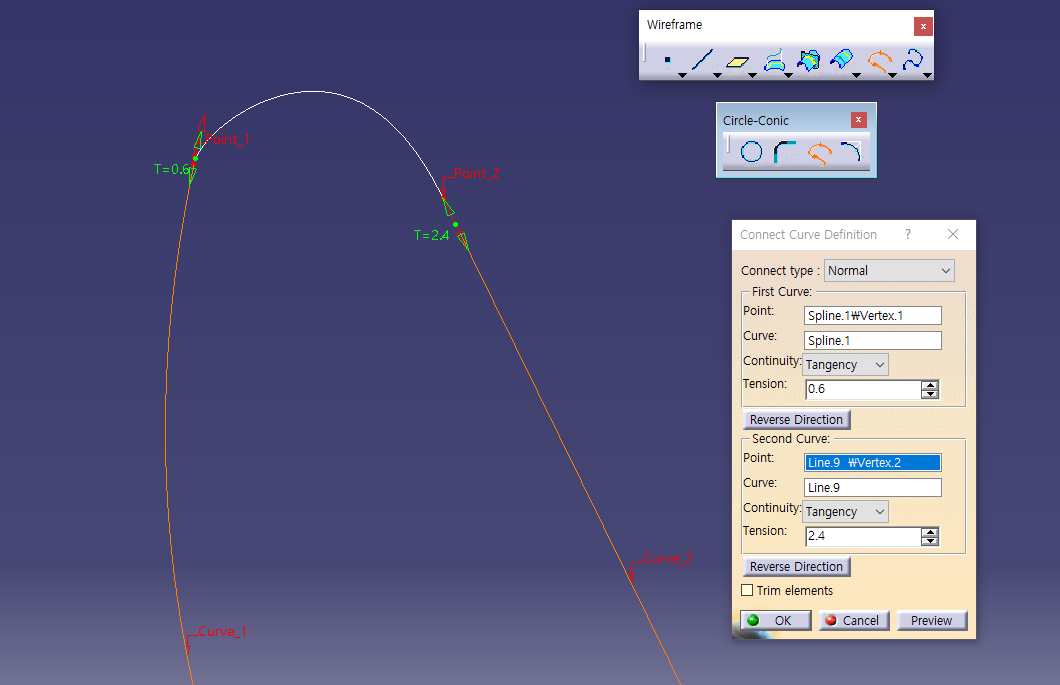Image resolution: width=1060 pixels, height=685 pixels.
Task: Open the Connect Curve sub-menu arrow in Wireframe
Action: [x=892, y=76]
